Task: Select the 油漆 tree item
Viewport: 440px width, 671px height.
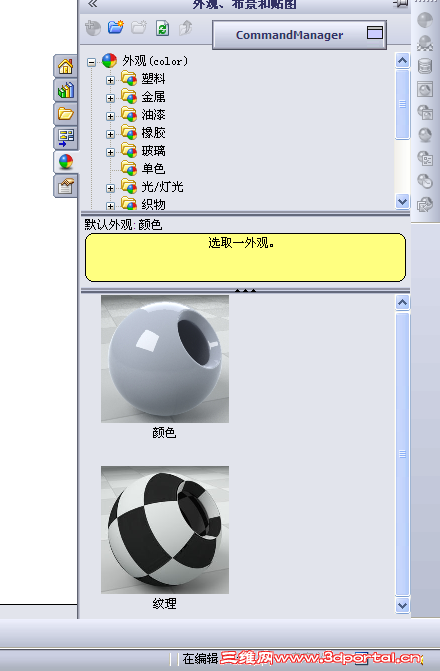Action: 153,115
